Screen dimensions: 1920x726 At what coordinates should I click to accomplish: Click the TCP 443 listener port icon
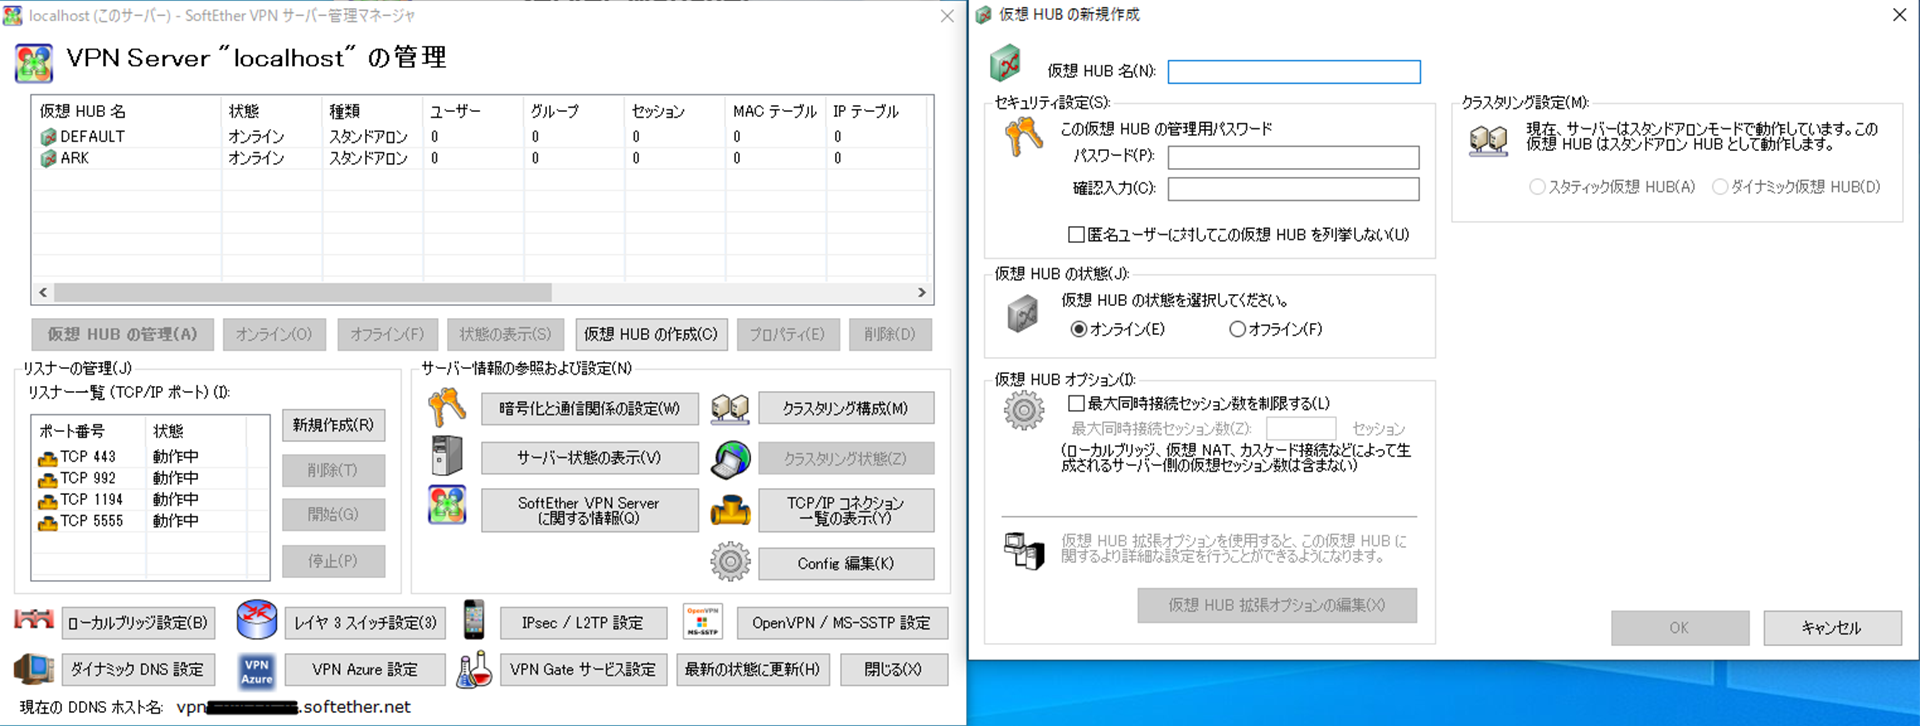pos(47,458)
